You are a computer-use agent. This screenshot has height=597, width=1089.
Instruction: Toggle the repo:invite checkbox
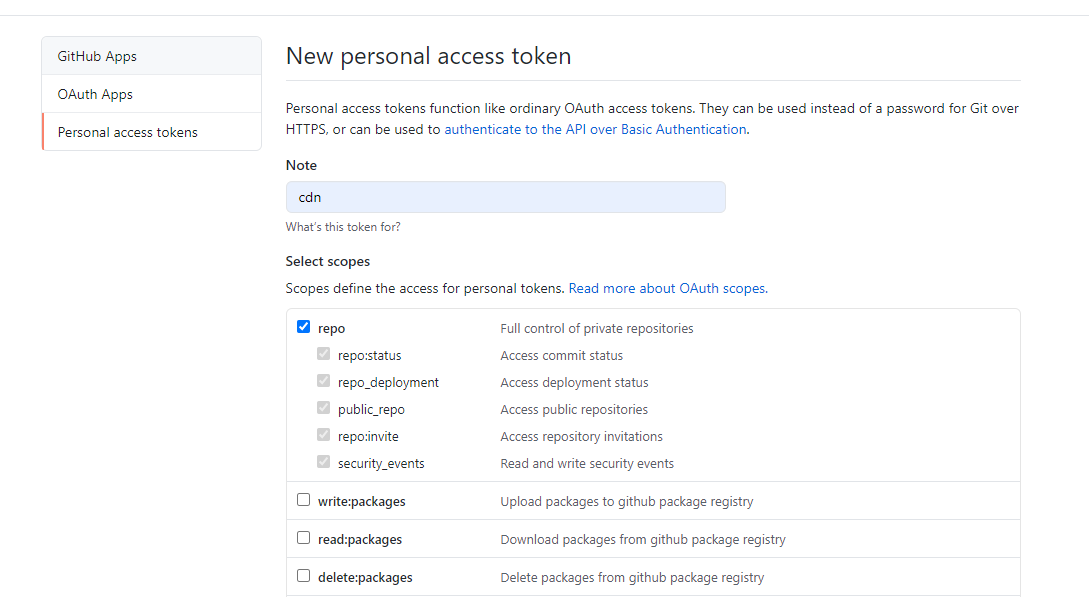coord(324,435)
